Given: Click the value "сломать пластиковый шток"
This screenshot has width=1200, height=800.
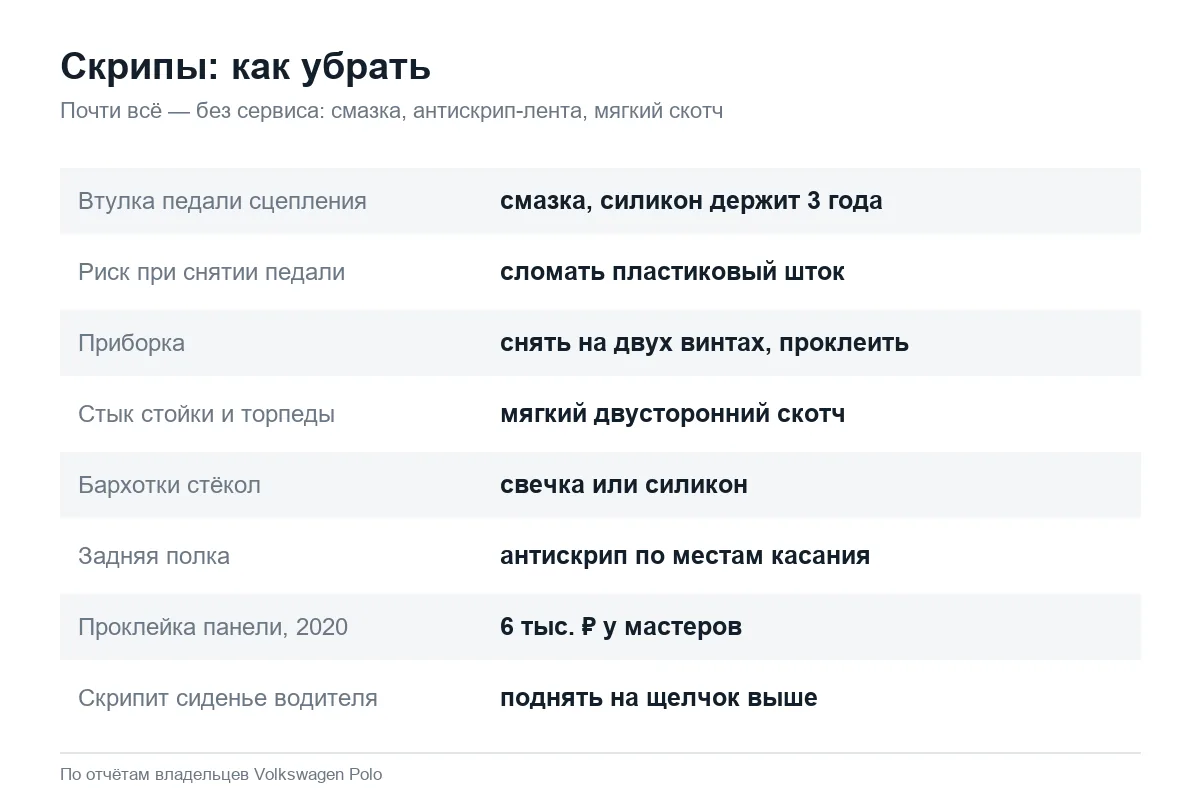Looking at the screenshot, I should 672,272.
